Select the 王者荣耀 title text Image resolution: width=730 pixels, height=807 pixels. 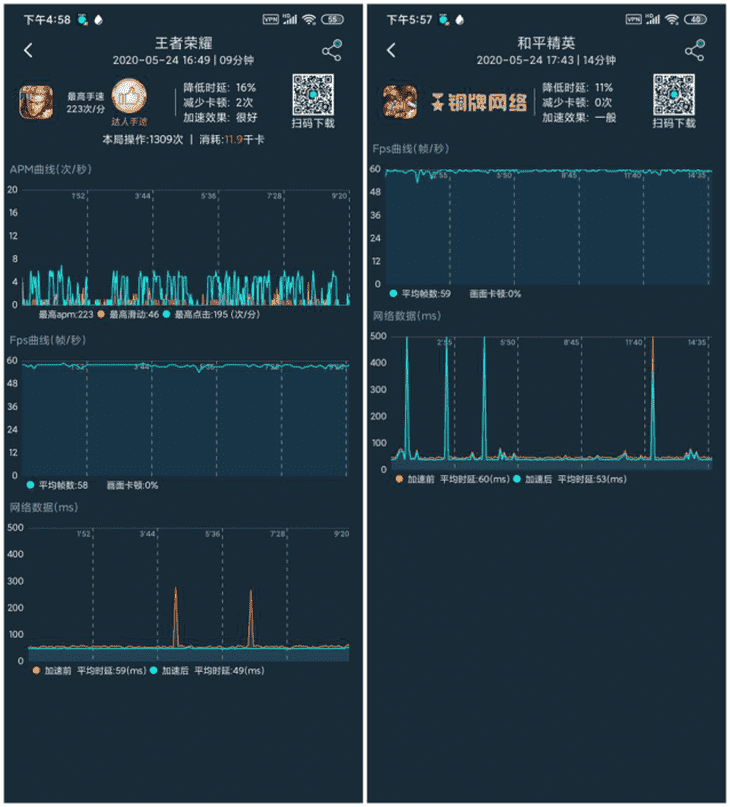(184, 43)
